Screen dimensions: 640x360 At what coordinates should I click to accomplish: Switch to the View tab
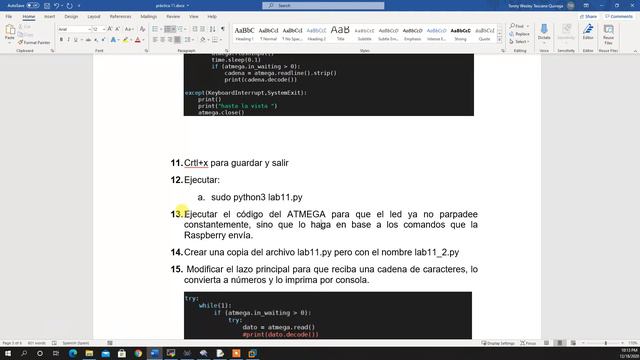(x=193, y=17)
